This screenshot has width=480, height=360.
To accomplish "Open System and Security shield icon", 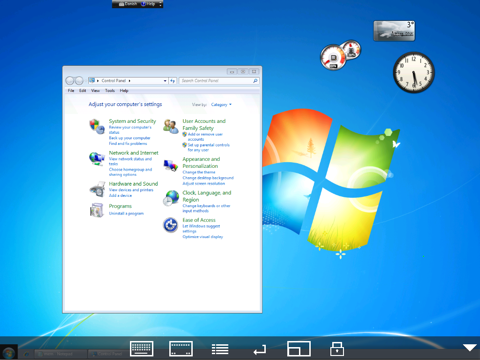I will [97, 127].
